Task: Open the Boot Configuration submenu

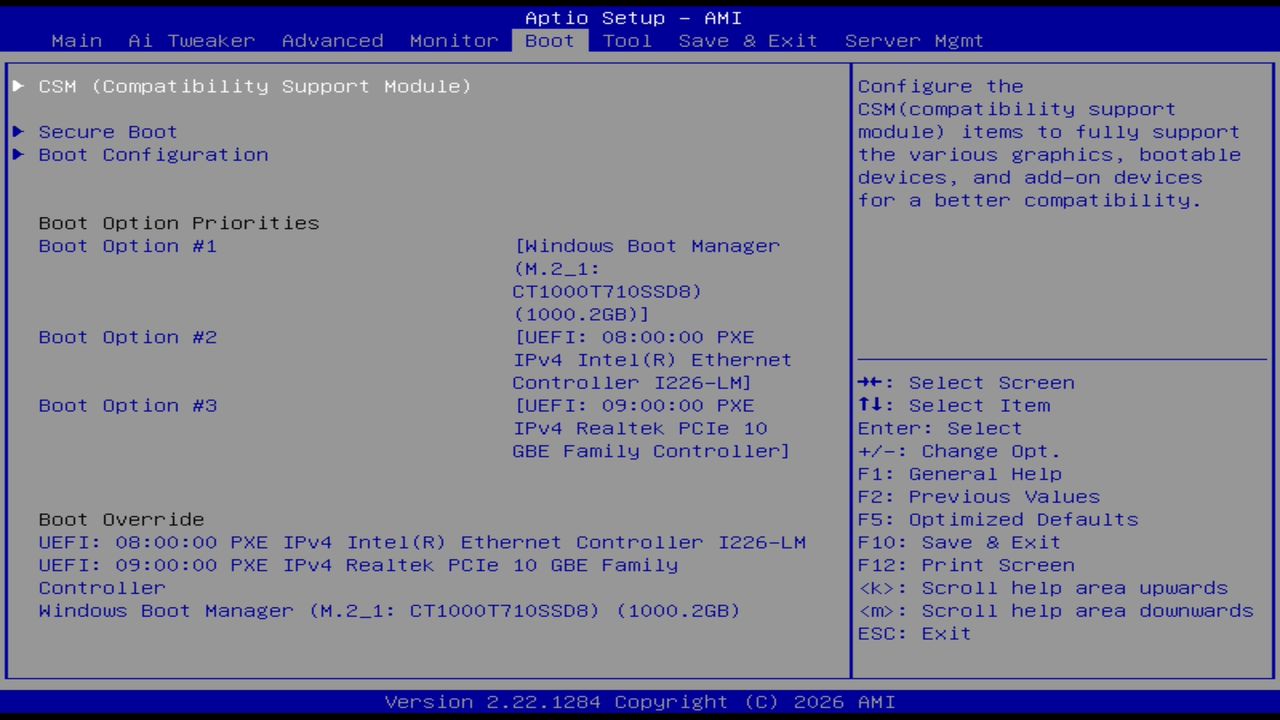Action: [x=153, y=155]
